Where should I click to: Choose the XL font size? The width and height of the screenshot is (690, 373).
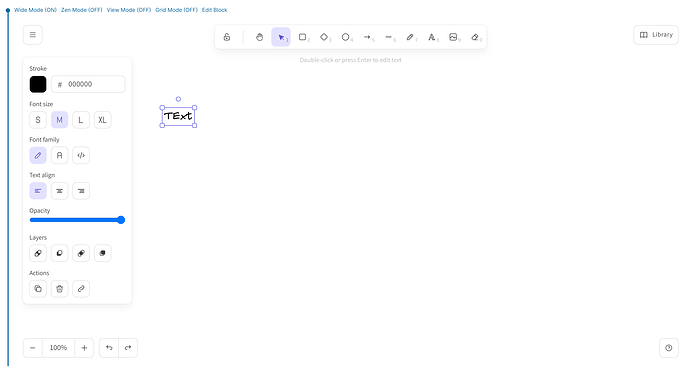point(103,120)
